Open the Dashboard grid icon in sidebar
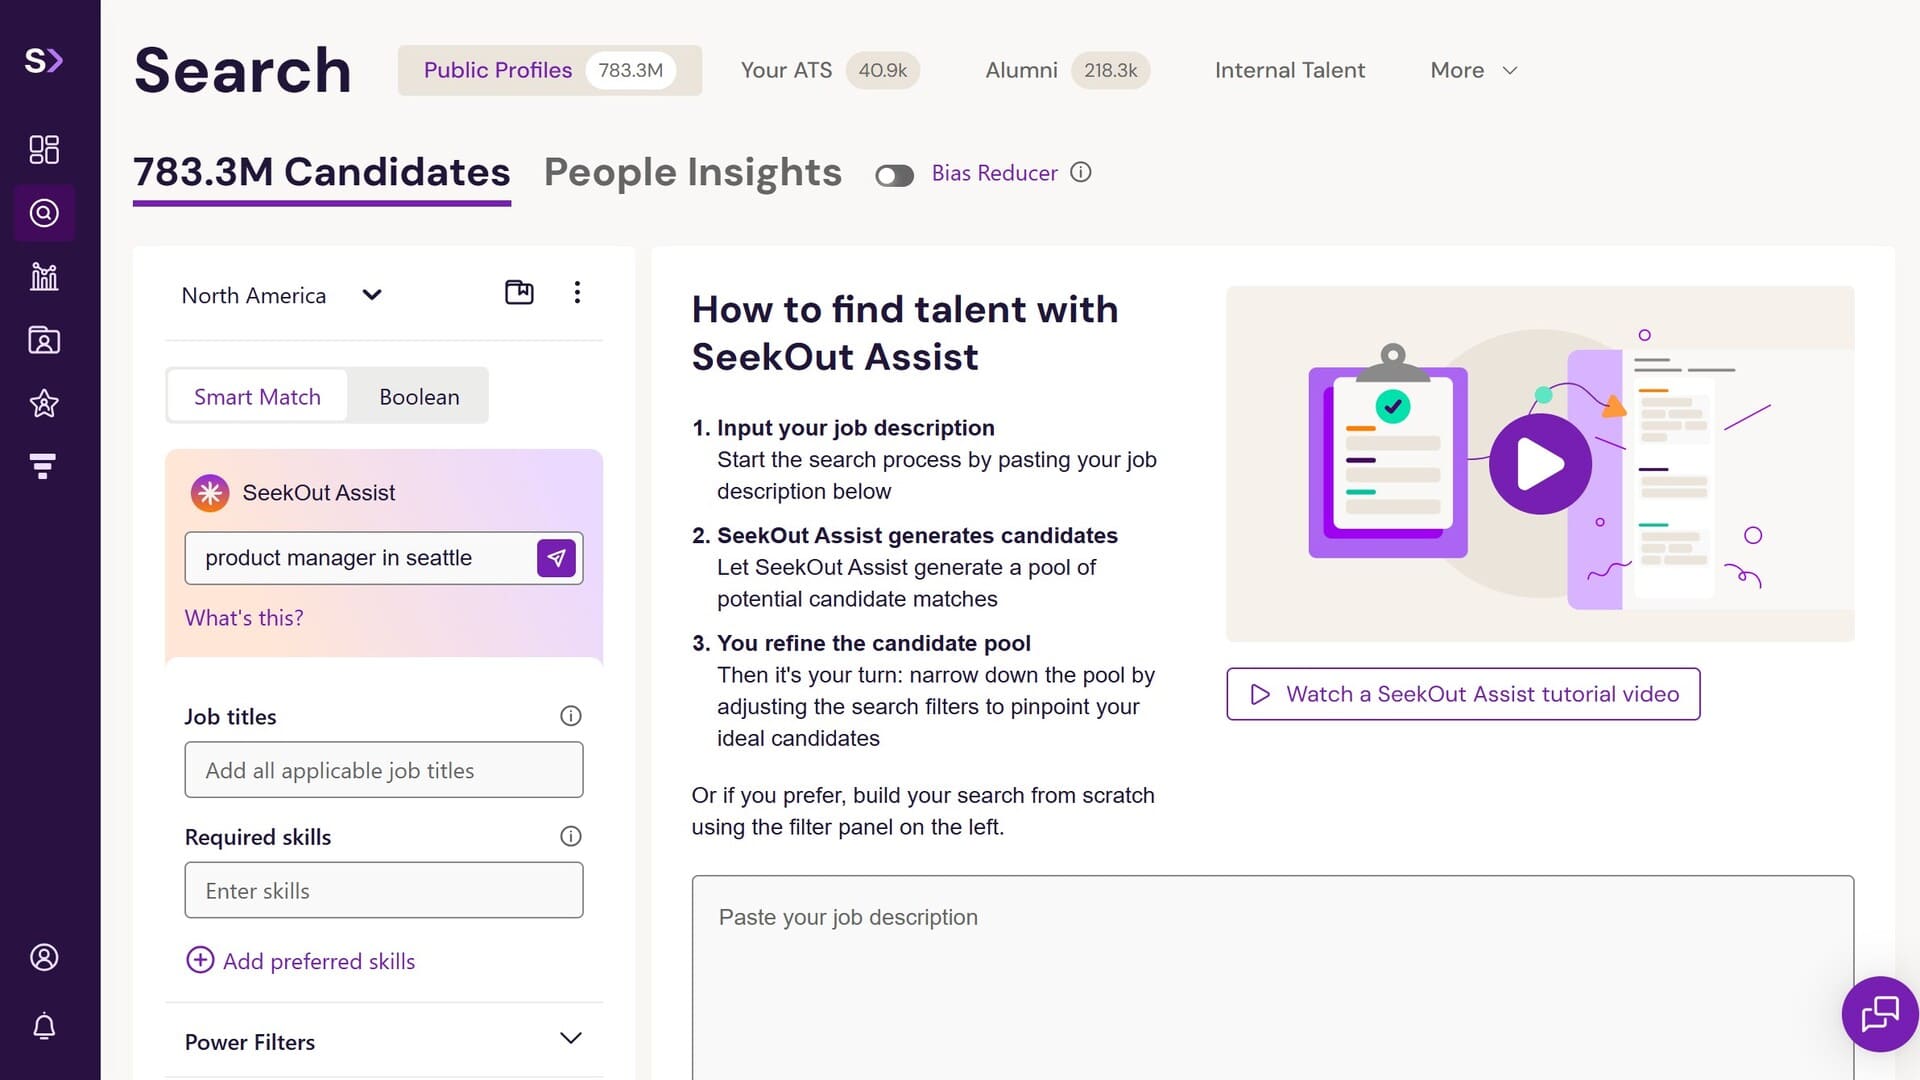Image resolution: width=1920 pixels, height=1080 pixels. point(44,148)
